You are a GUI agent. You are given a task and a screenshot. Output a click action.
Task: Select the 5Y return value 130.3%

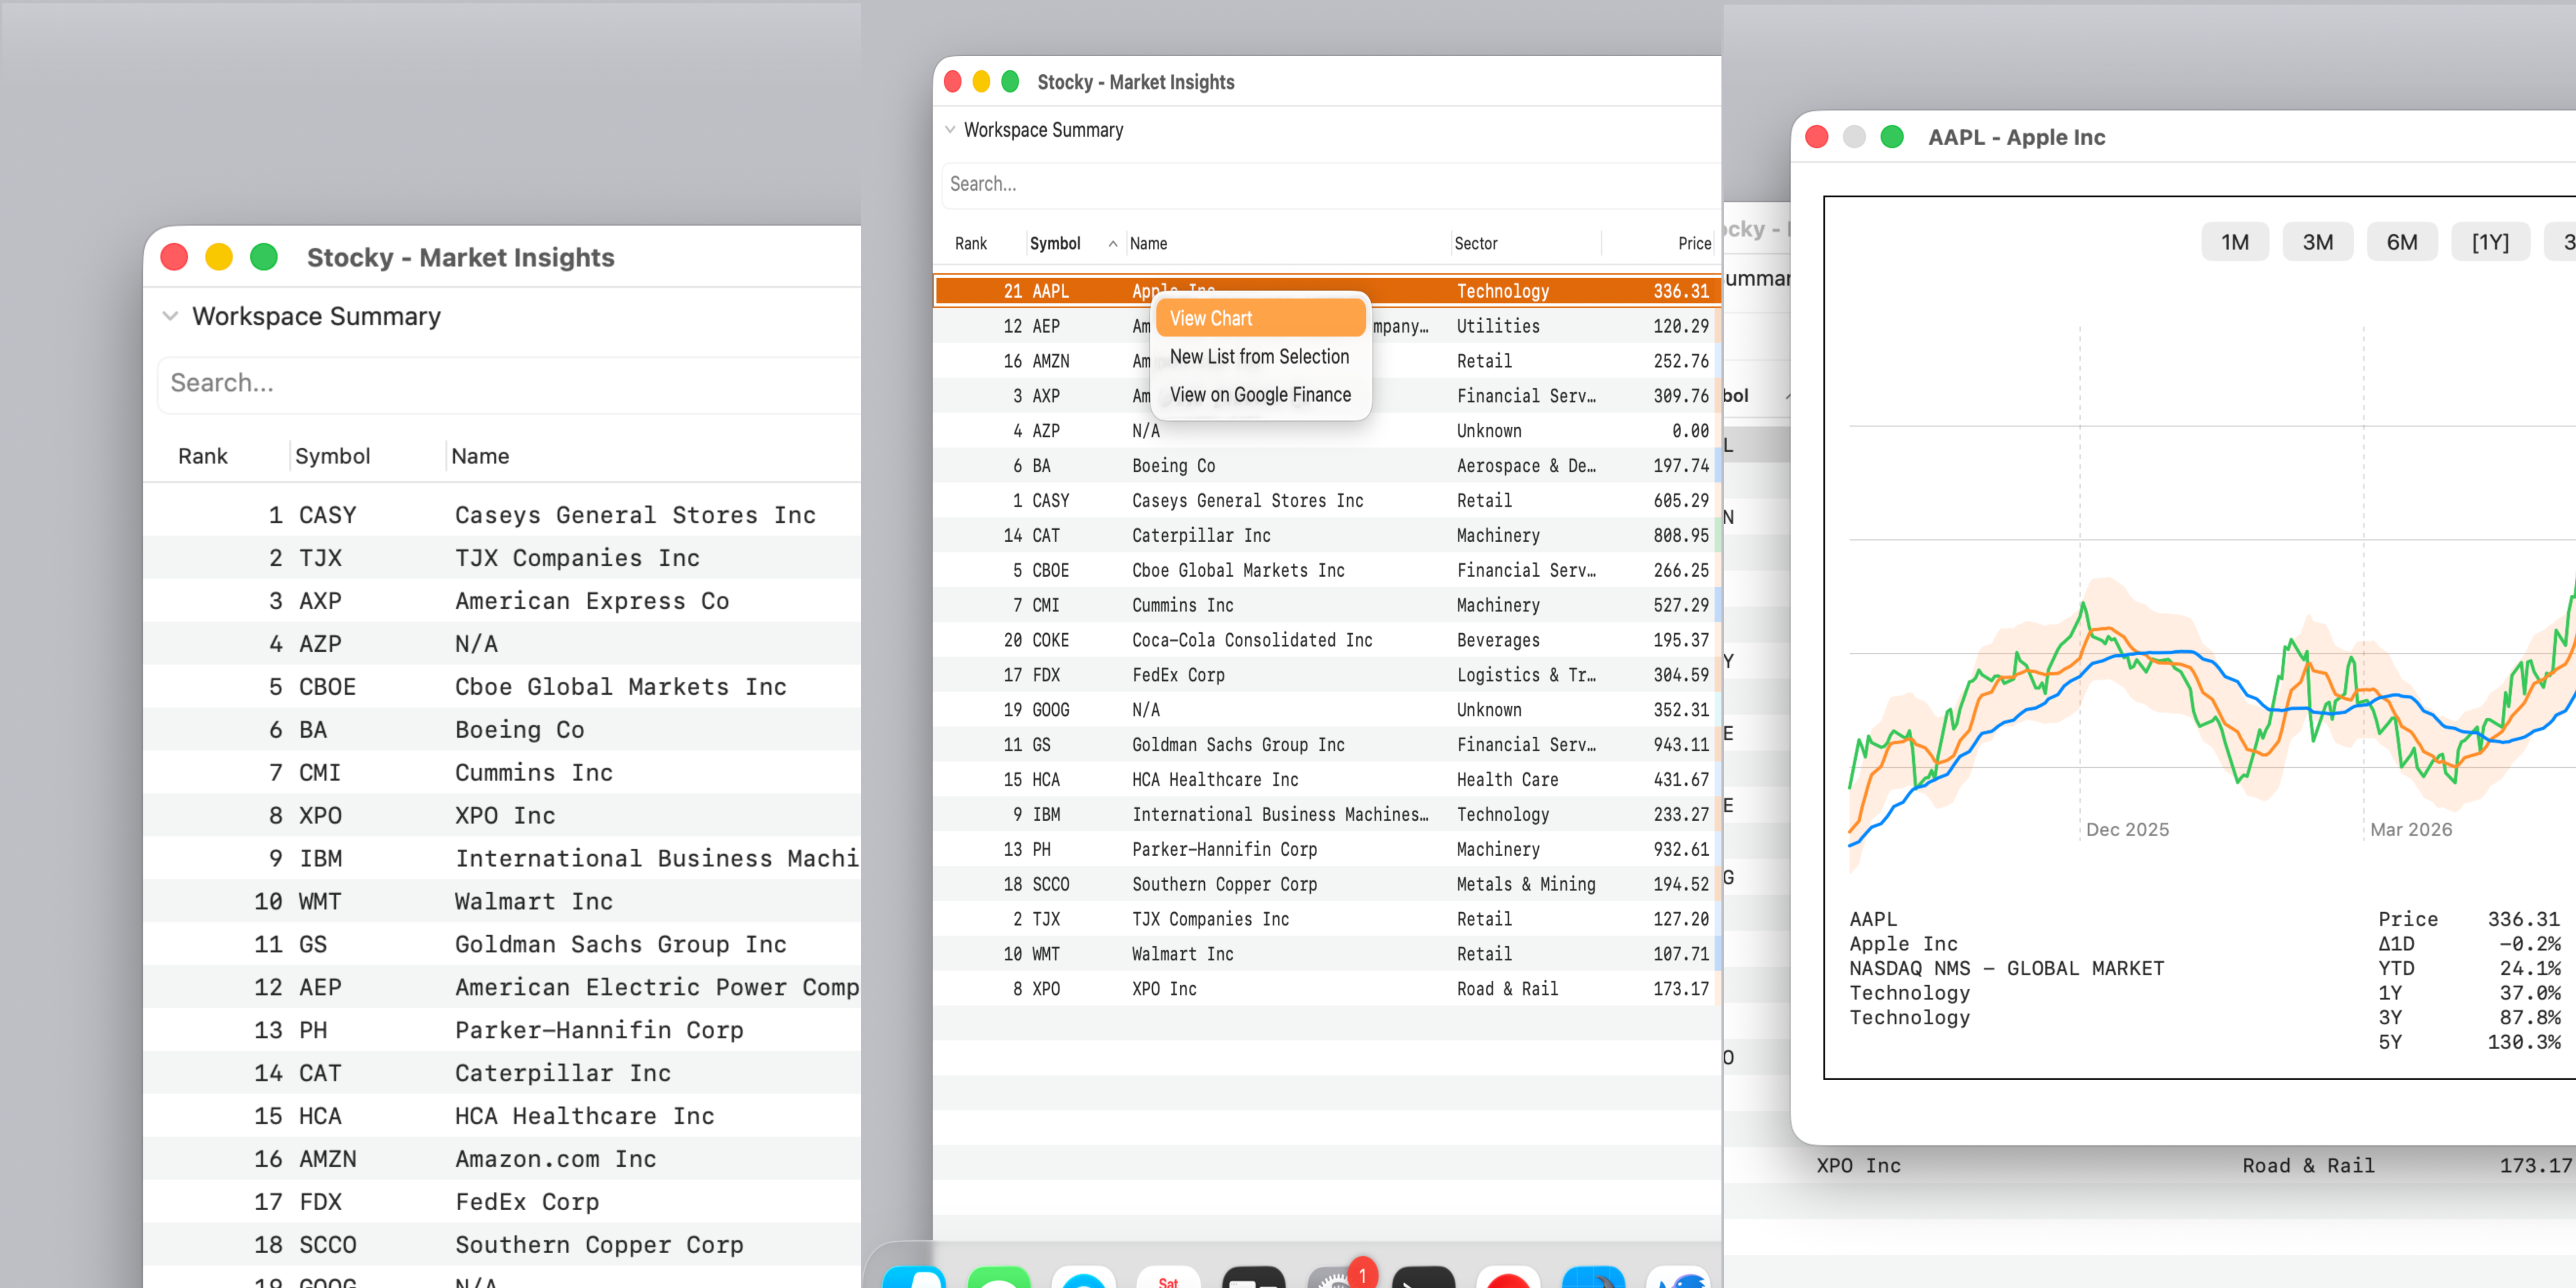(2524, 1042)
